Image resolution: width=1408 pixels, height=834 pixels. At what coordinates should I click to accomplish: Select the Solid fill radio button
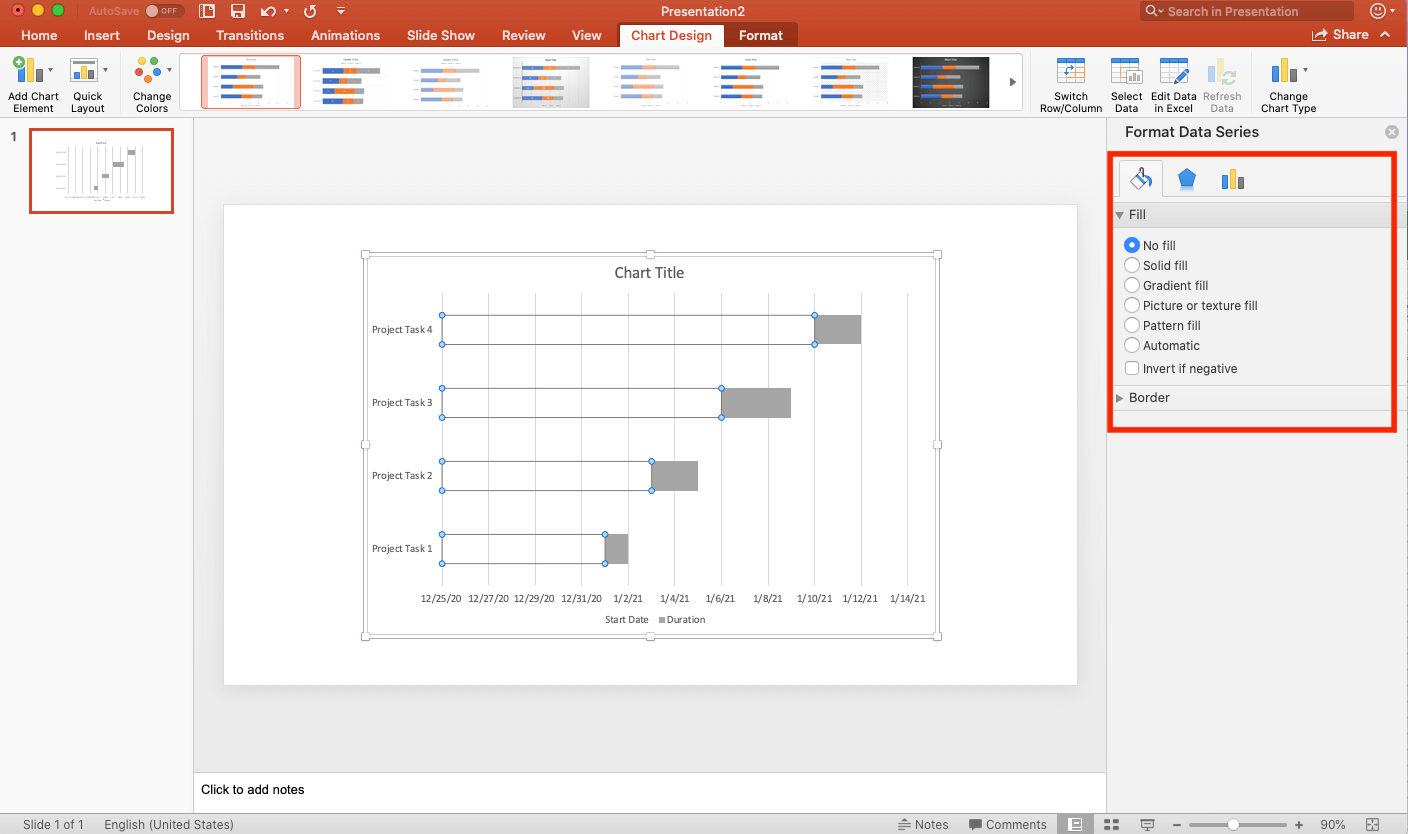(x=1132, y=266)
